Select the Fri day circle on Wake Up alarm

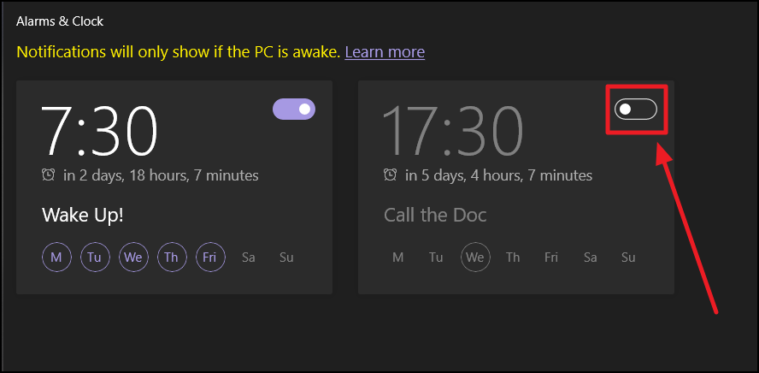point(210,257)
